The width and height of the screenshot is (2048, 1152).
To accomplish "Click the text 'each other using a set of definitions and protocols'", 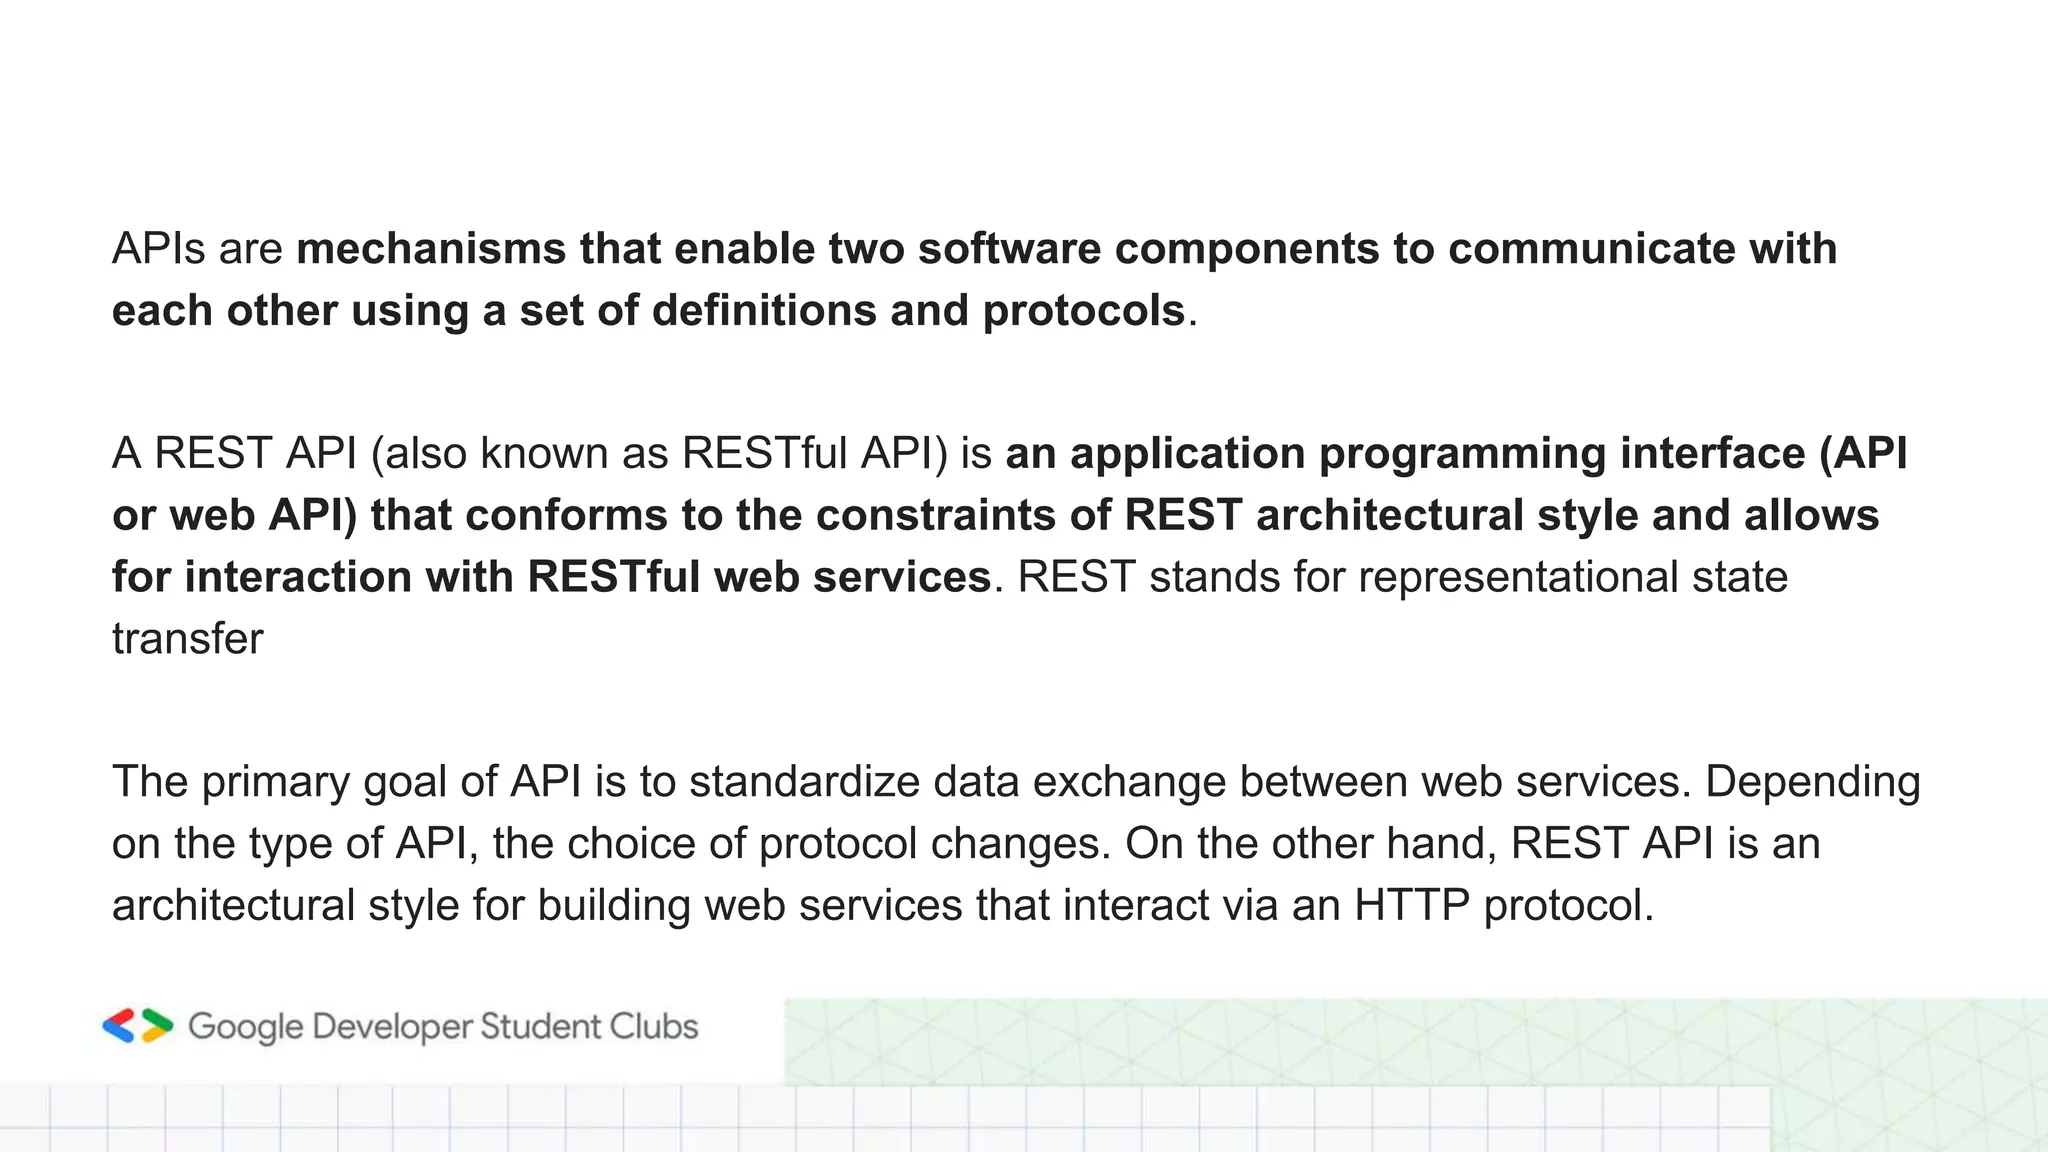I will [x=648, y=310].
